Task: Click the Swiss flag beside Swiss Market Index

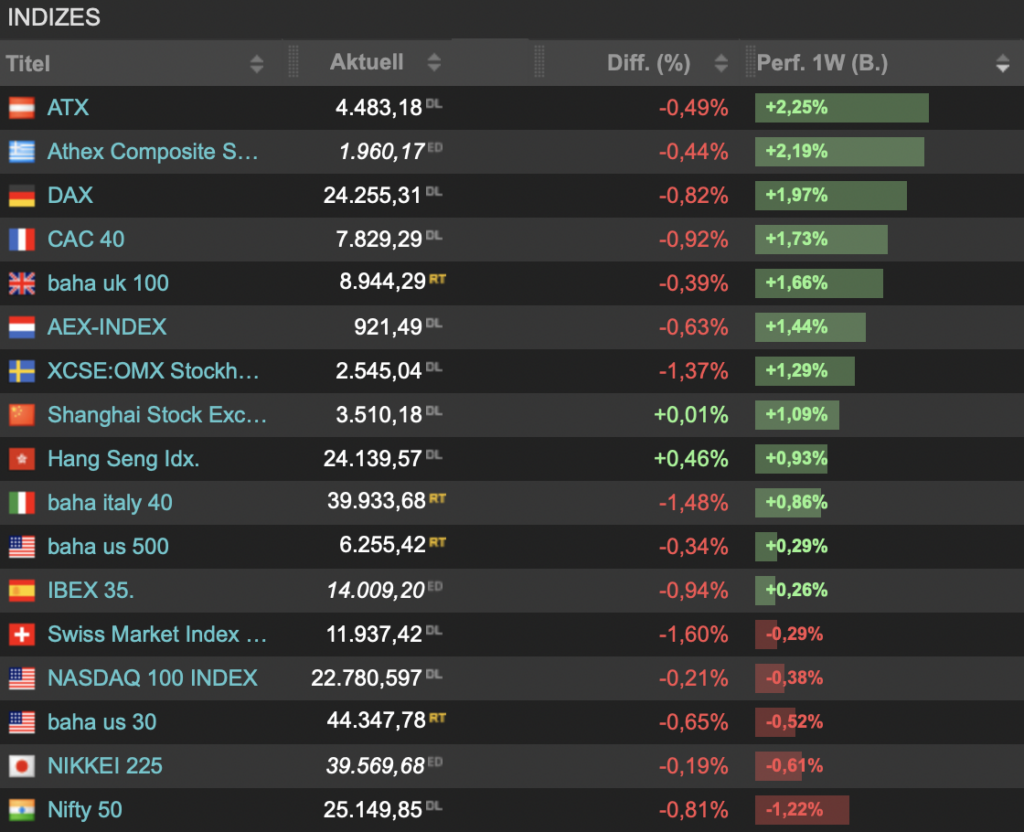Action: 22,634
